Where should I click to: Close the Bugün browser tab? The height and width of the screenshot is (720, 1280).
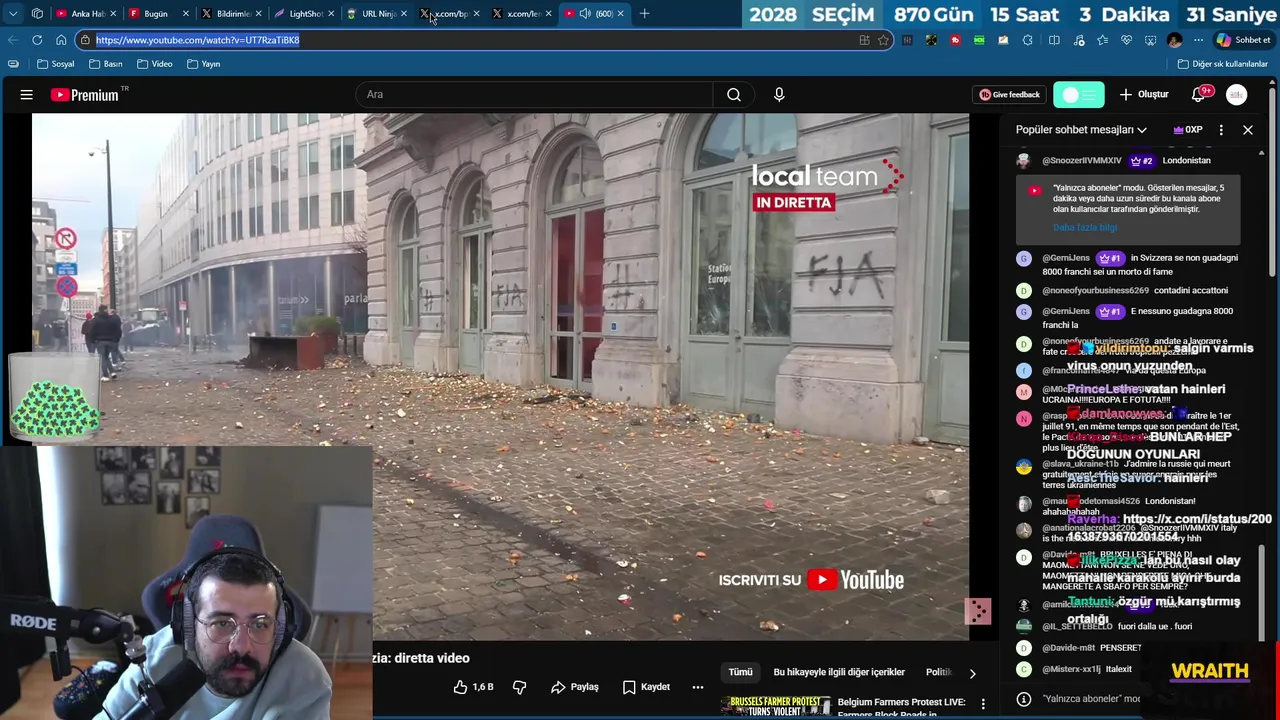coord(185,14)
